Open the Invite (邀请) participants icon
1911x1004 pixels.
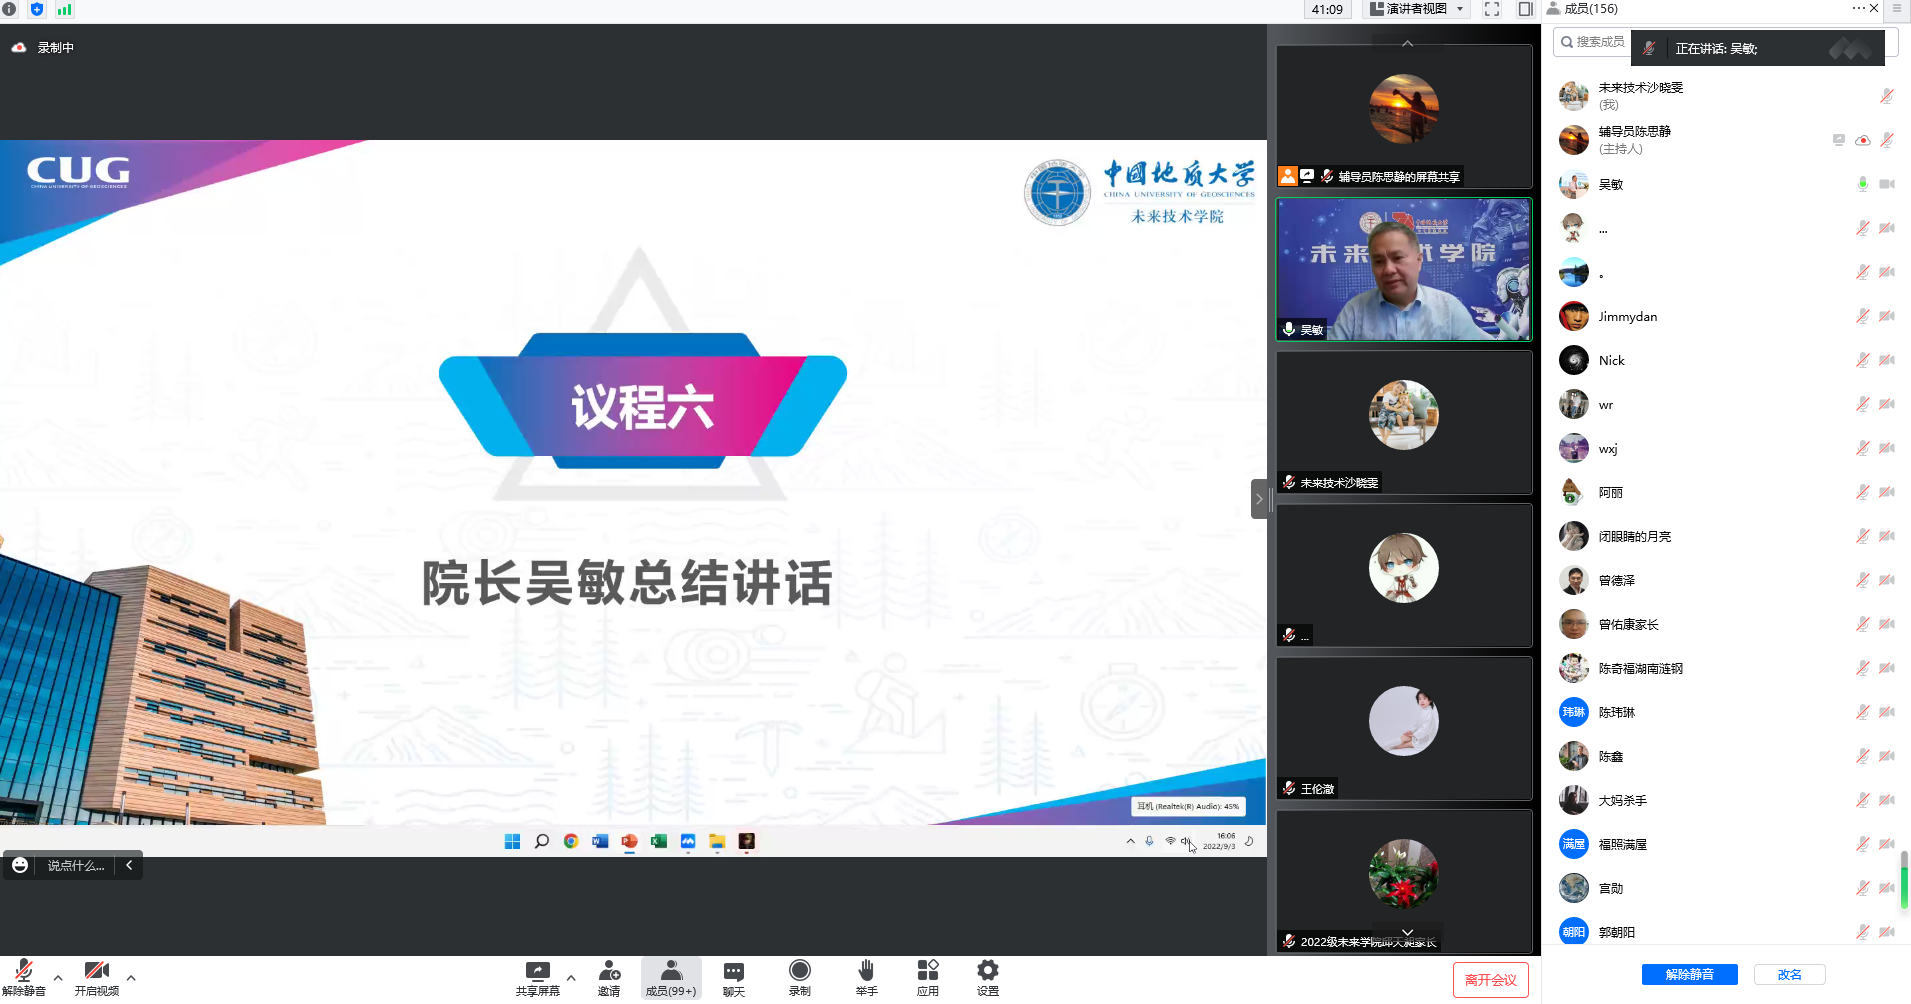(609, 977)
